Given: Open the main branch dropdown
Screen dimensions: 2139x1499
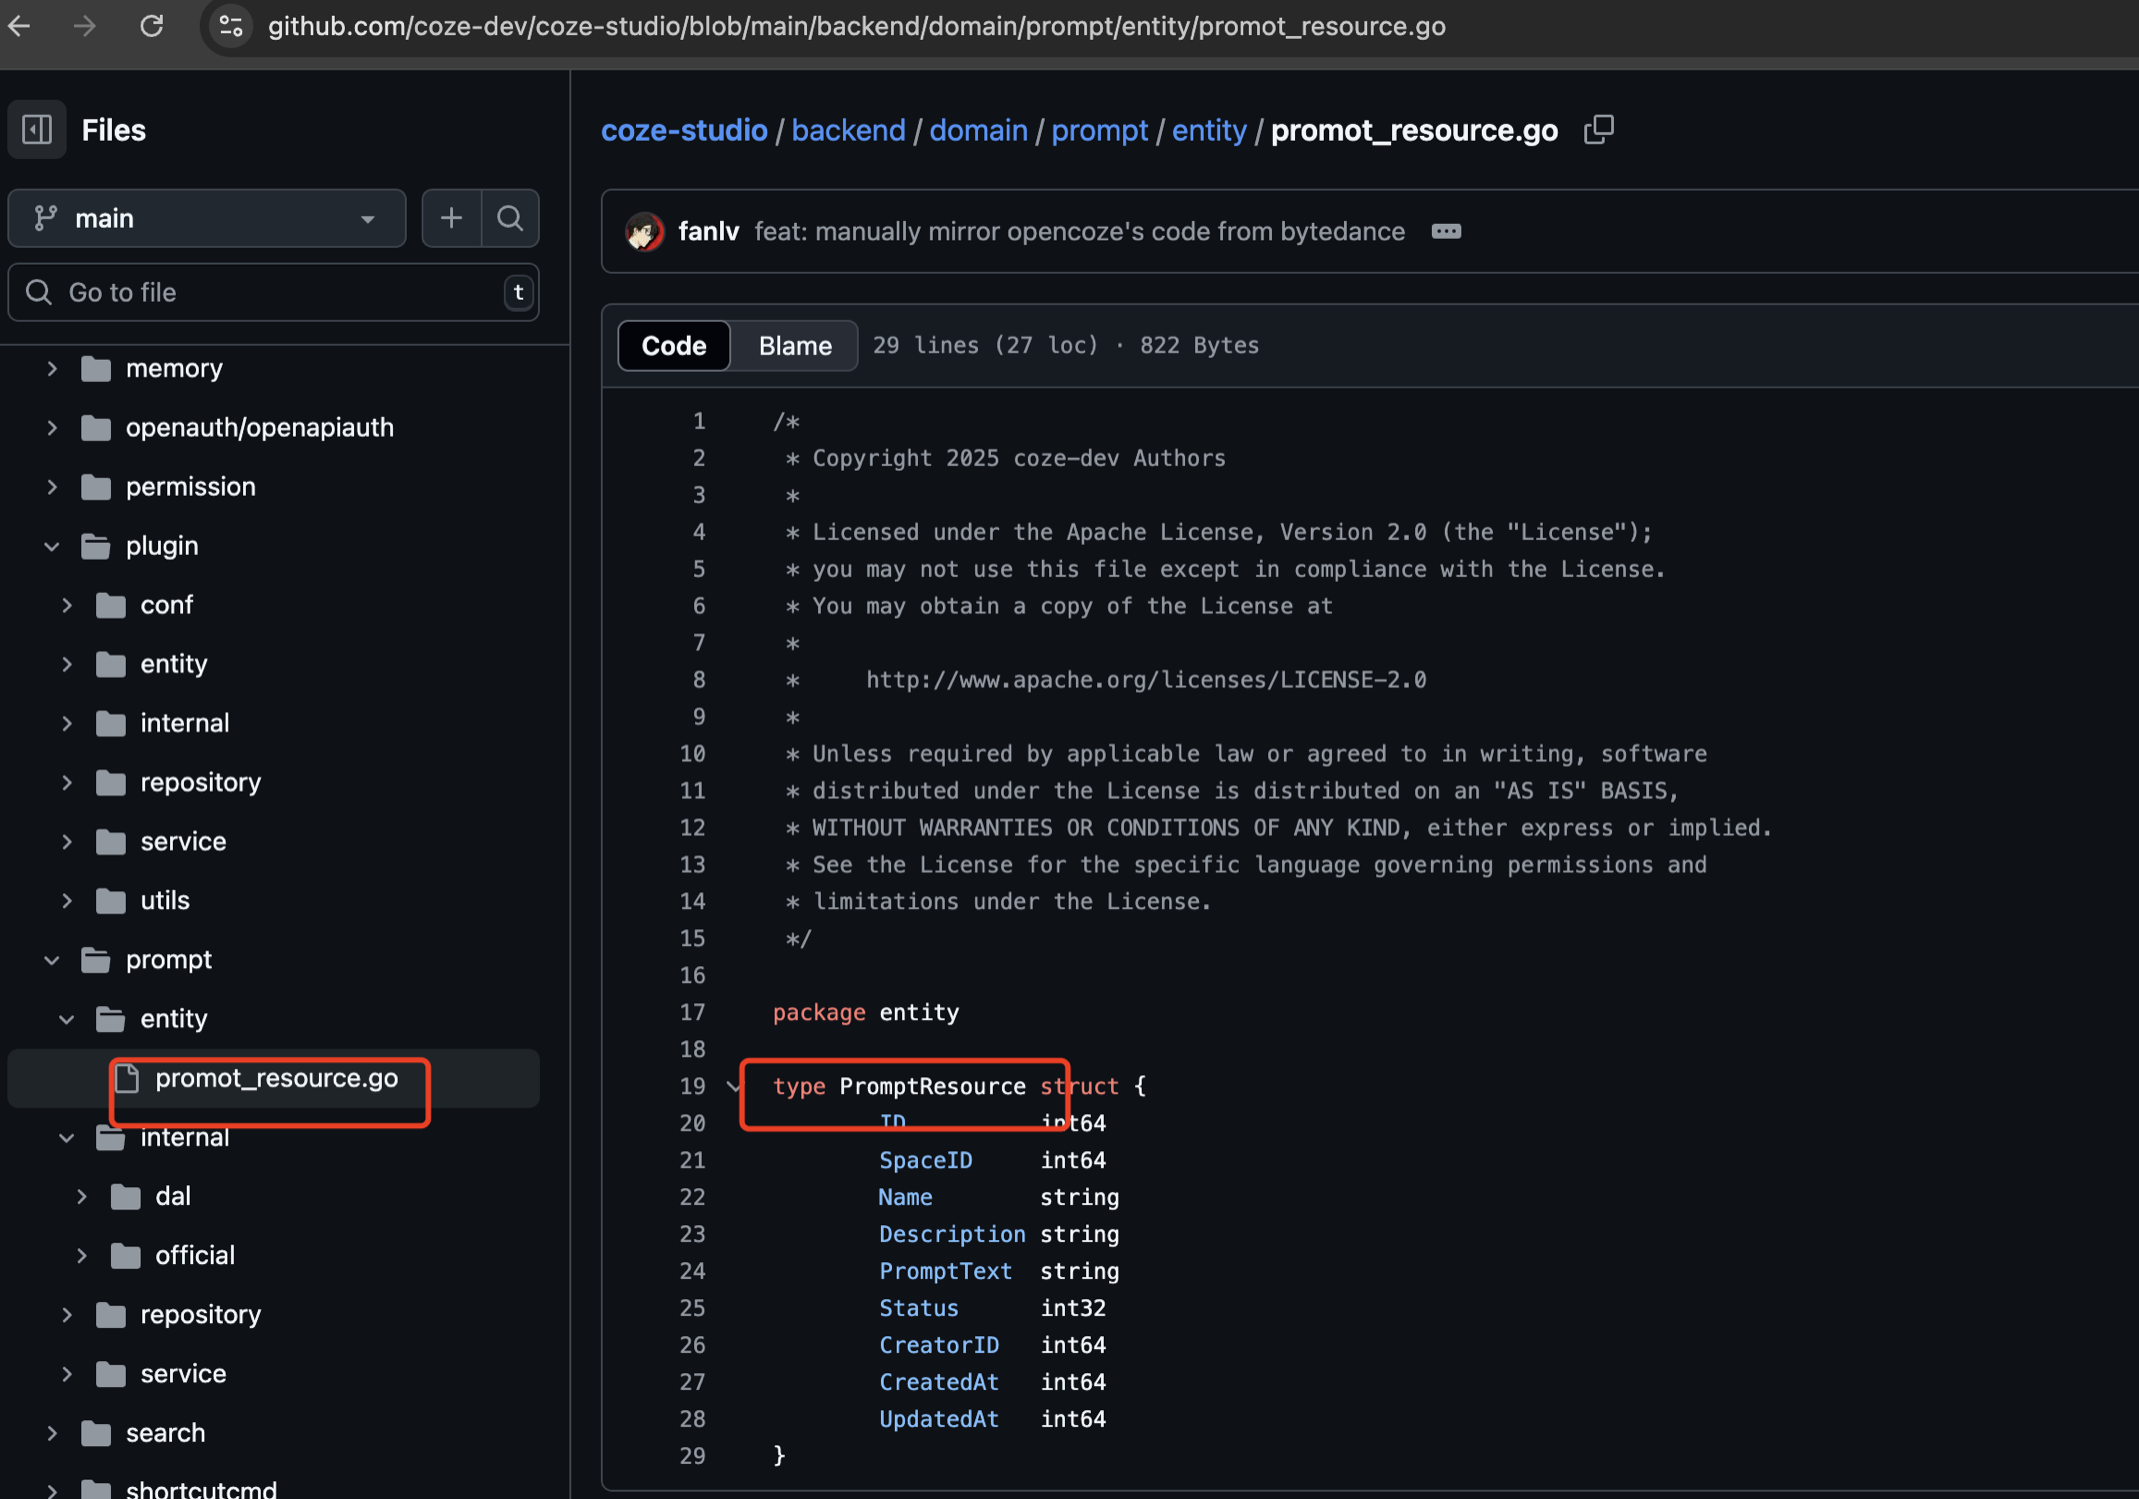Looking at the screenshot, I should click(x=206, y=218).
